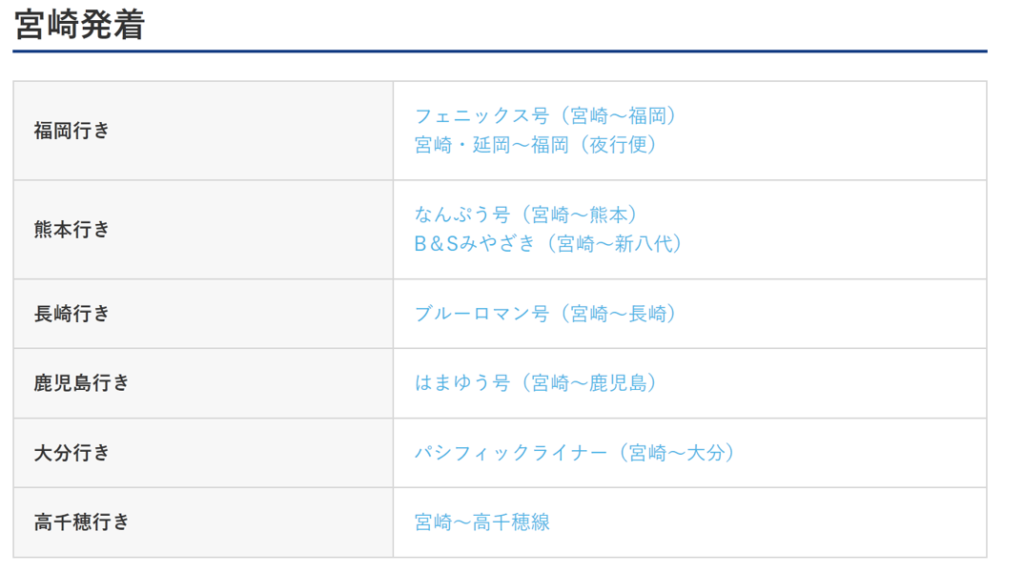Open the フェニックス号（宮崎～福岡） link

546,116
